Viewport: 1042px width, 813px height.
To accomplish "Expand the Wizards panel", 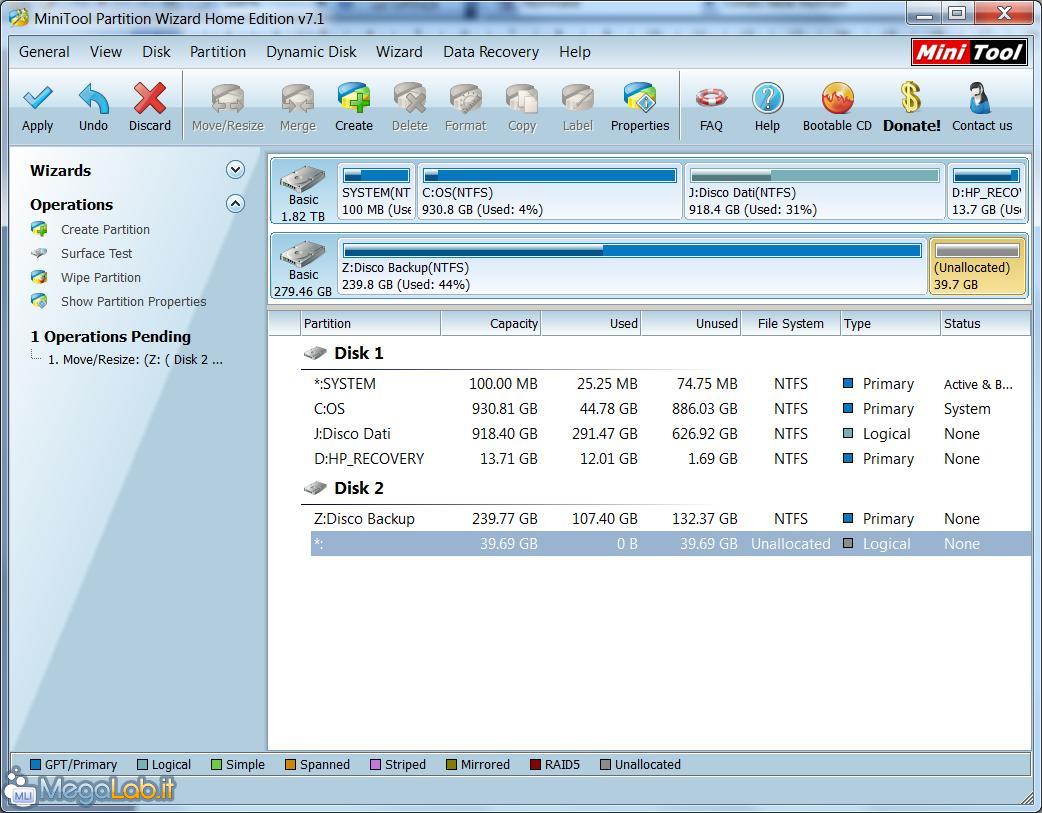I will (235, 170).
